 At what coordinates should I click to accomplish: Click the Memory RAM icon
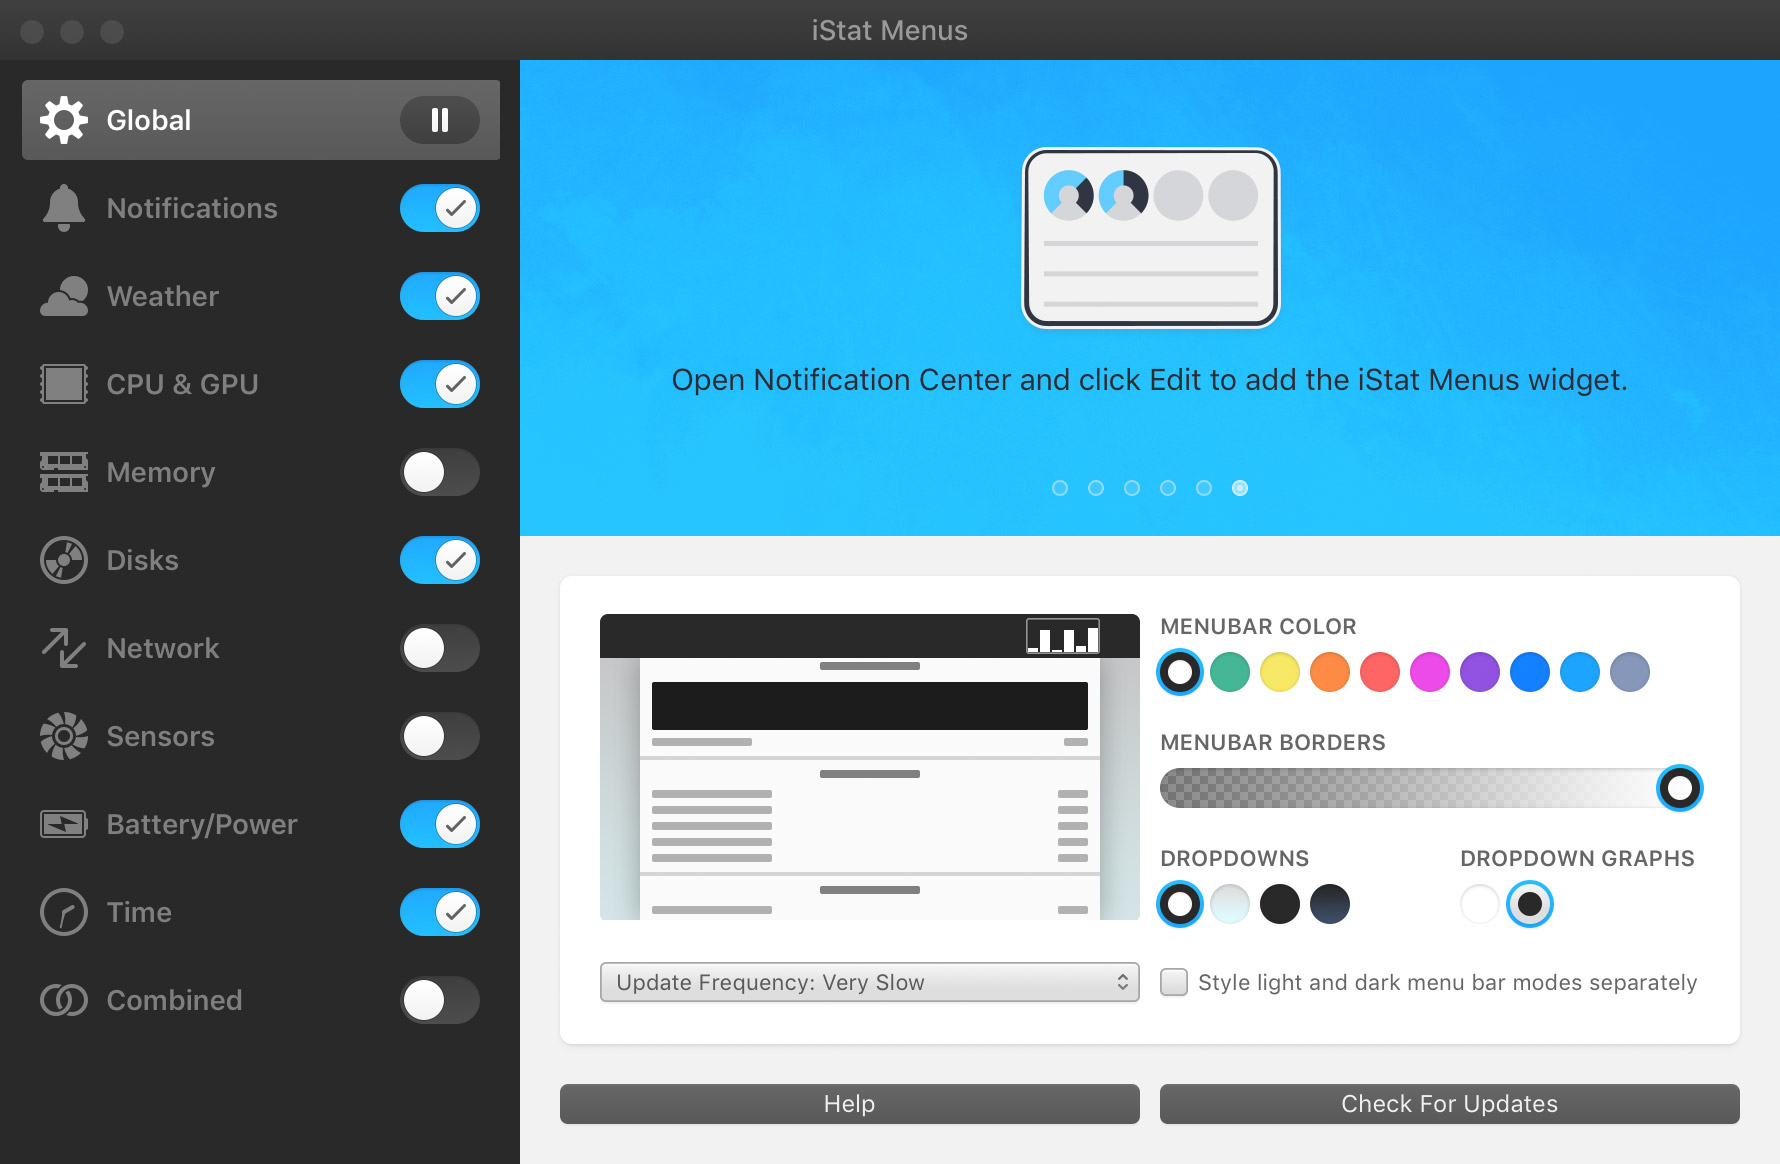pos(64,472)
